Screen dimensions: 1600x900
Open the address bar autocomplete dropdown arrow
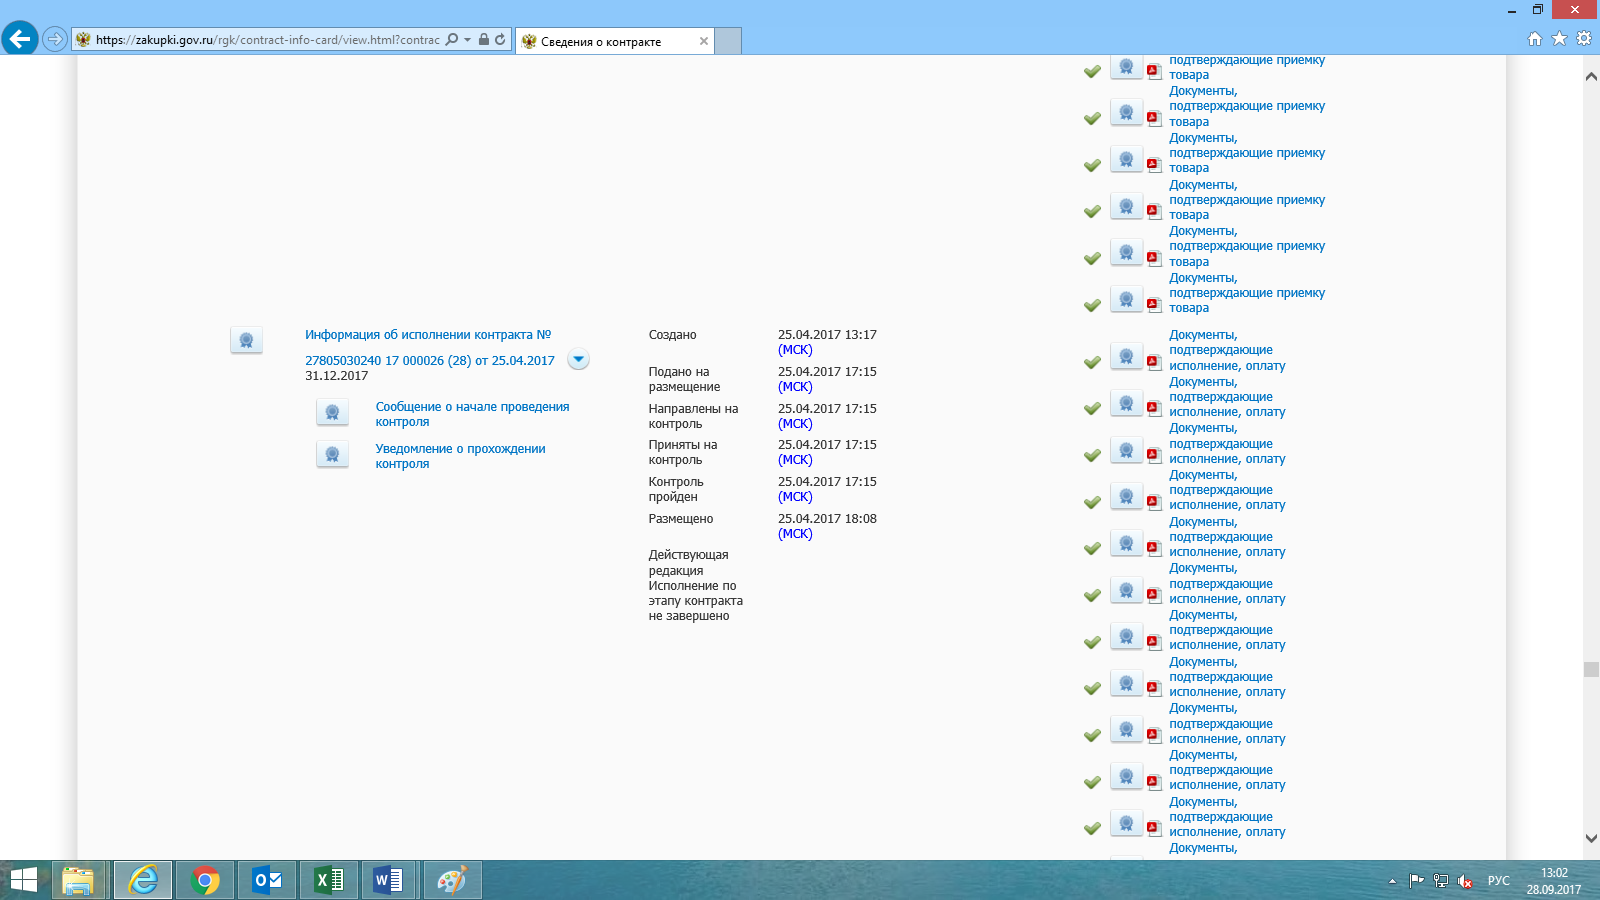(467, 40)
